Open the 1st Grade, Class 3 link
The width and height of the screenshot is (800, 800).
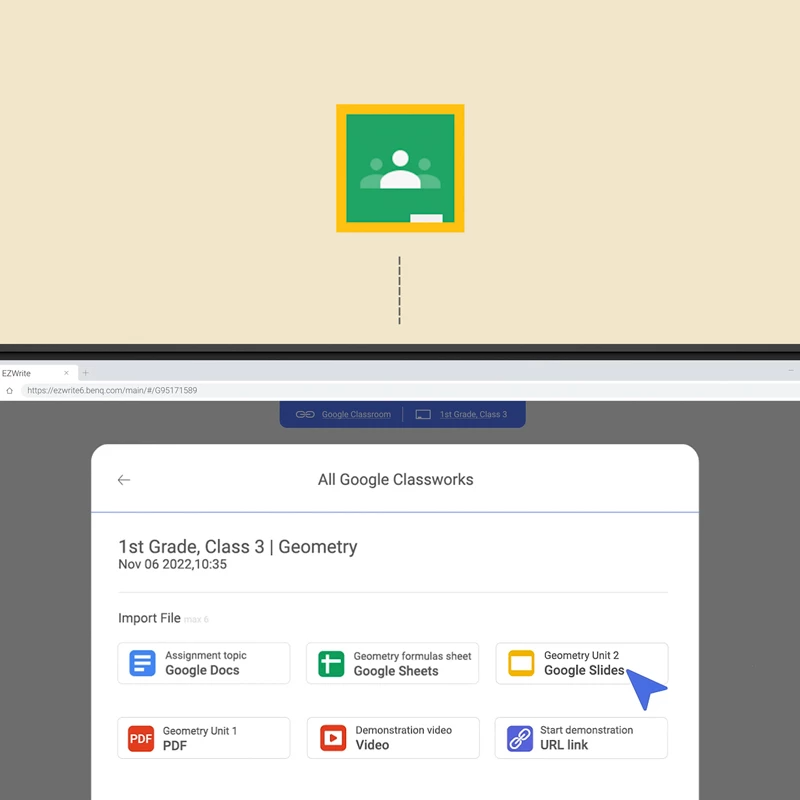(473, 414)
